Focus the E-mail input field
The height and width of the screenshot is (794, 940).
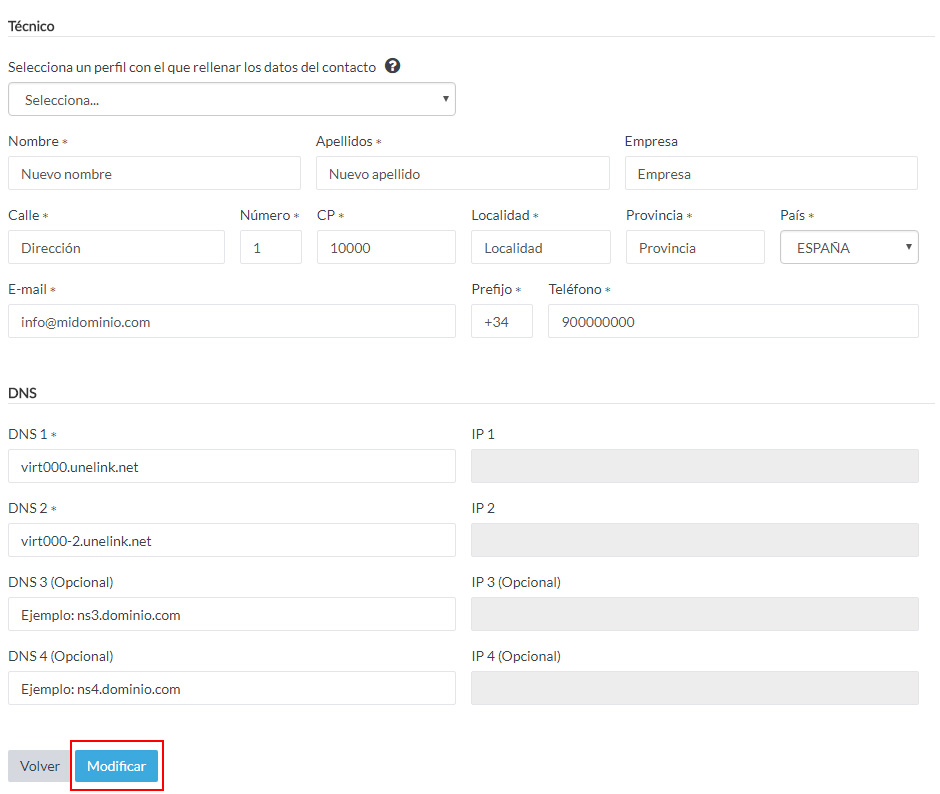pyautogui.click(x=231, y=322)
